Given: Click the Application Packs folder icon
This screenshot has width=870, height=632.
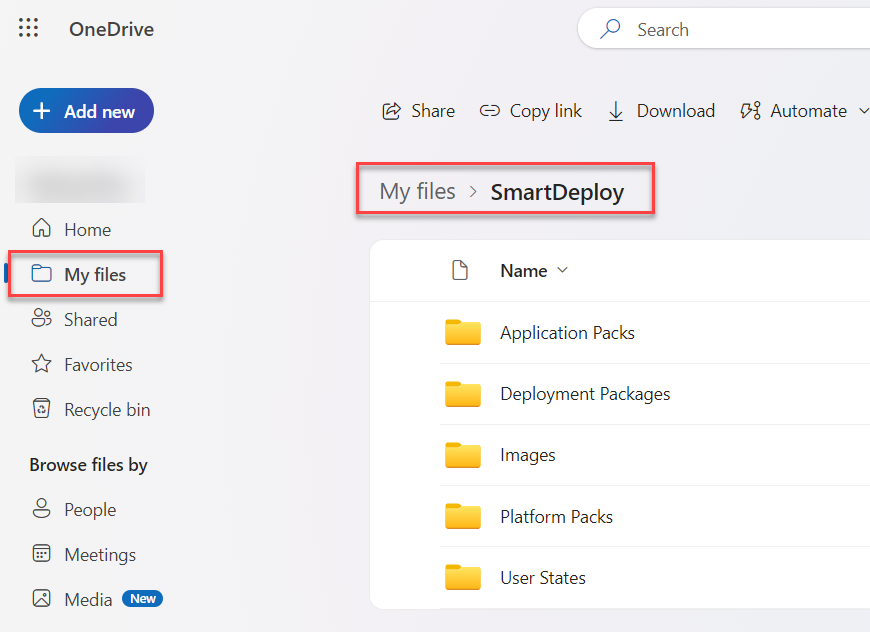Looking at the screenshot, I should [x=463, y=332].
